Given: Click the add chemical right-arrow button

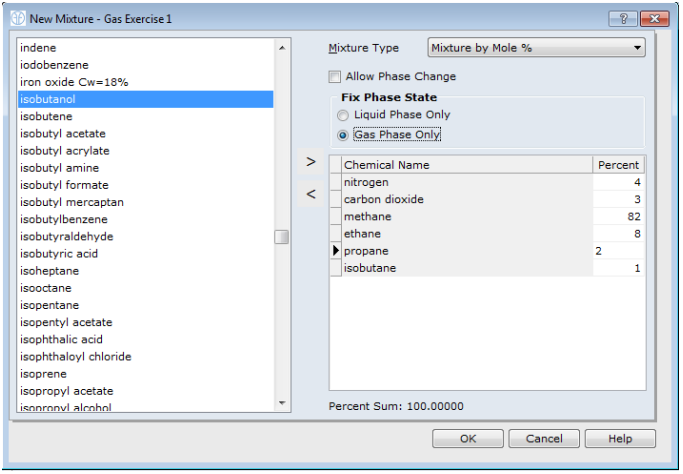Looking at the screenshot, I should pos(310,161).
